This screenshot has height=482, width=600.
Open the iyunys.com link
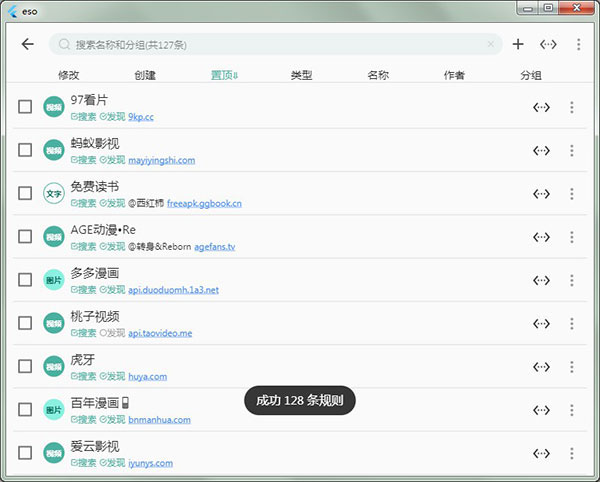click(x=150, y=463)
